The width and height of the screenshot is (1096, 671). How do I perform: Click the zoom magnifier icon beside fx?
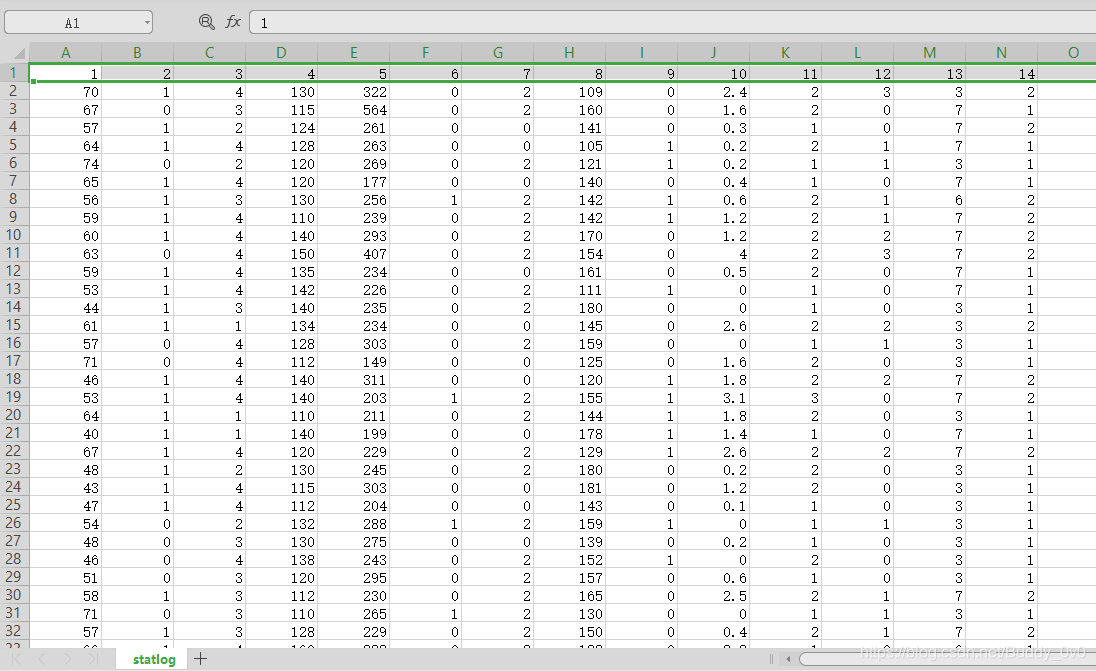point(206,22)
